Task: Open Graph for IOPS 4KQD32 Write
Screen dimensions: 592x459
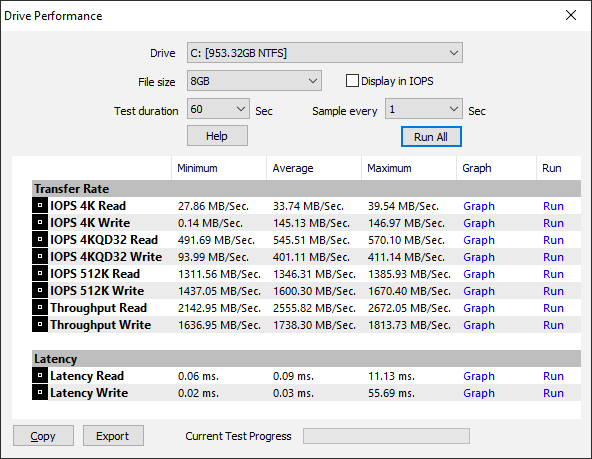Action: [x=479, y=257]
